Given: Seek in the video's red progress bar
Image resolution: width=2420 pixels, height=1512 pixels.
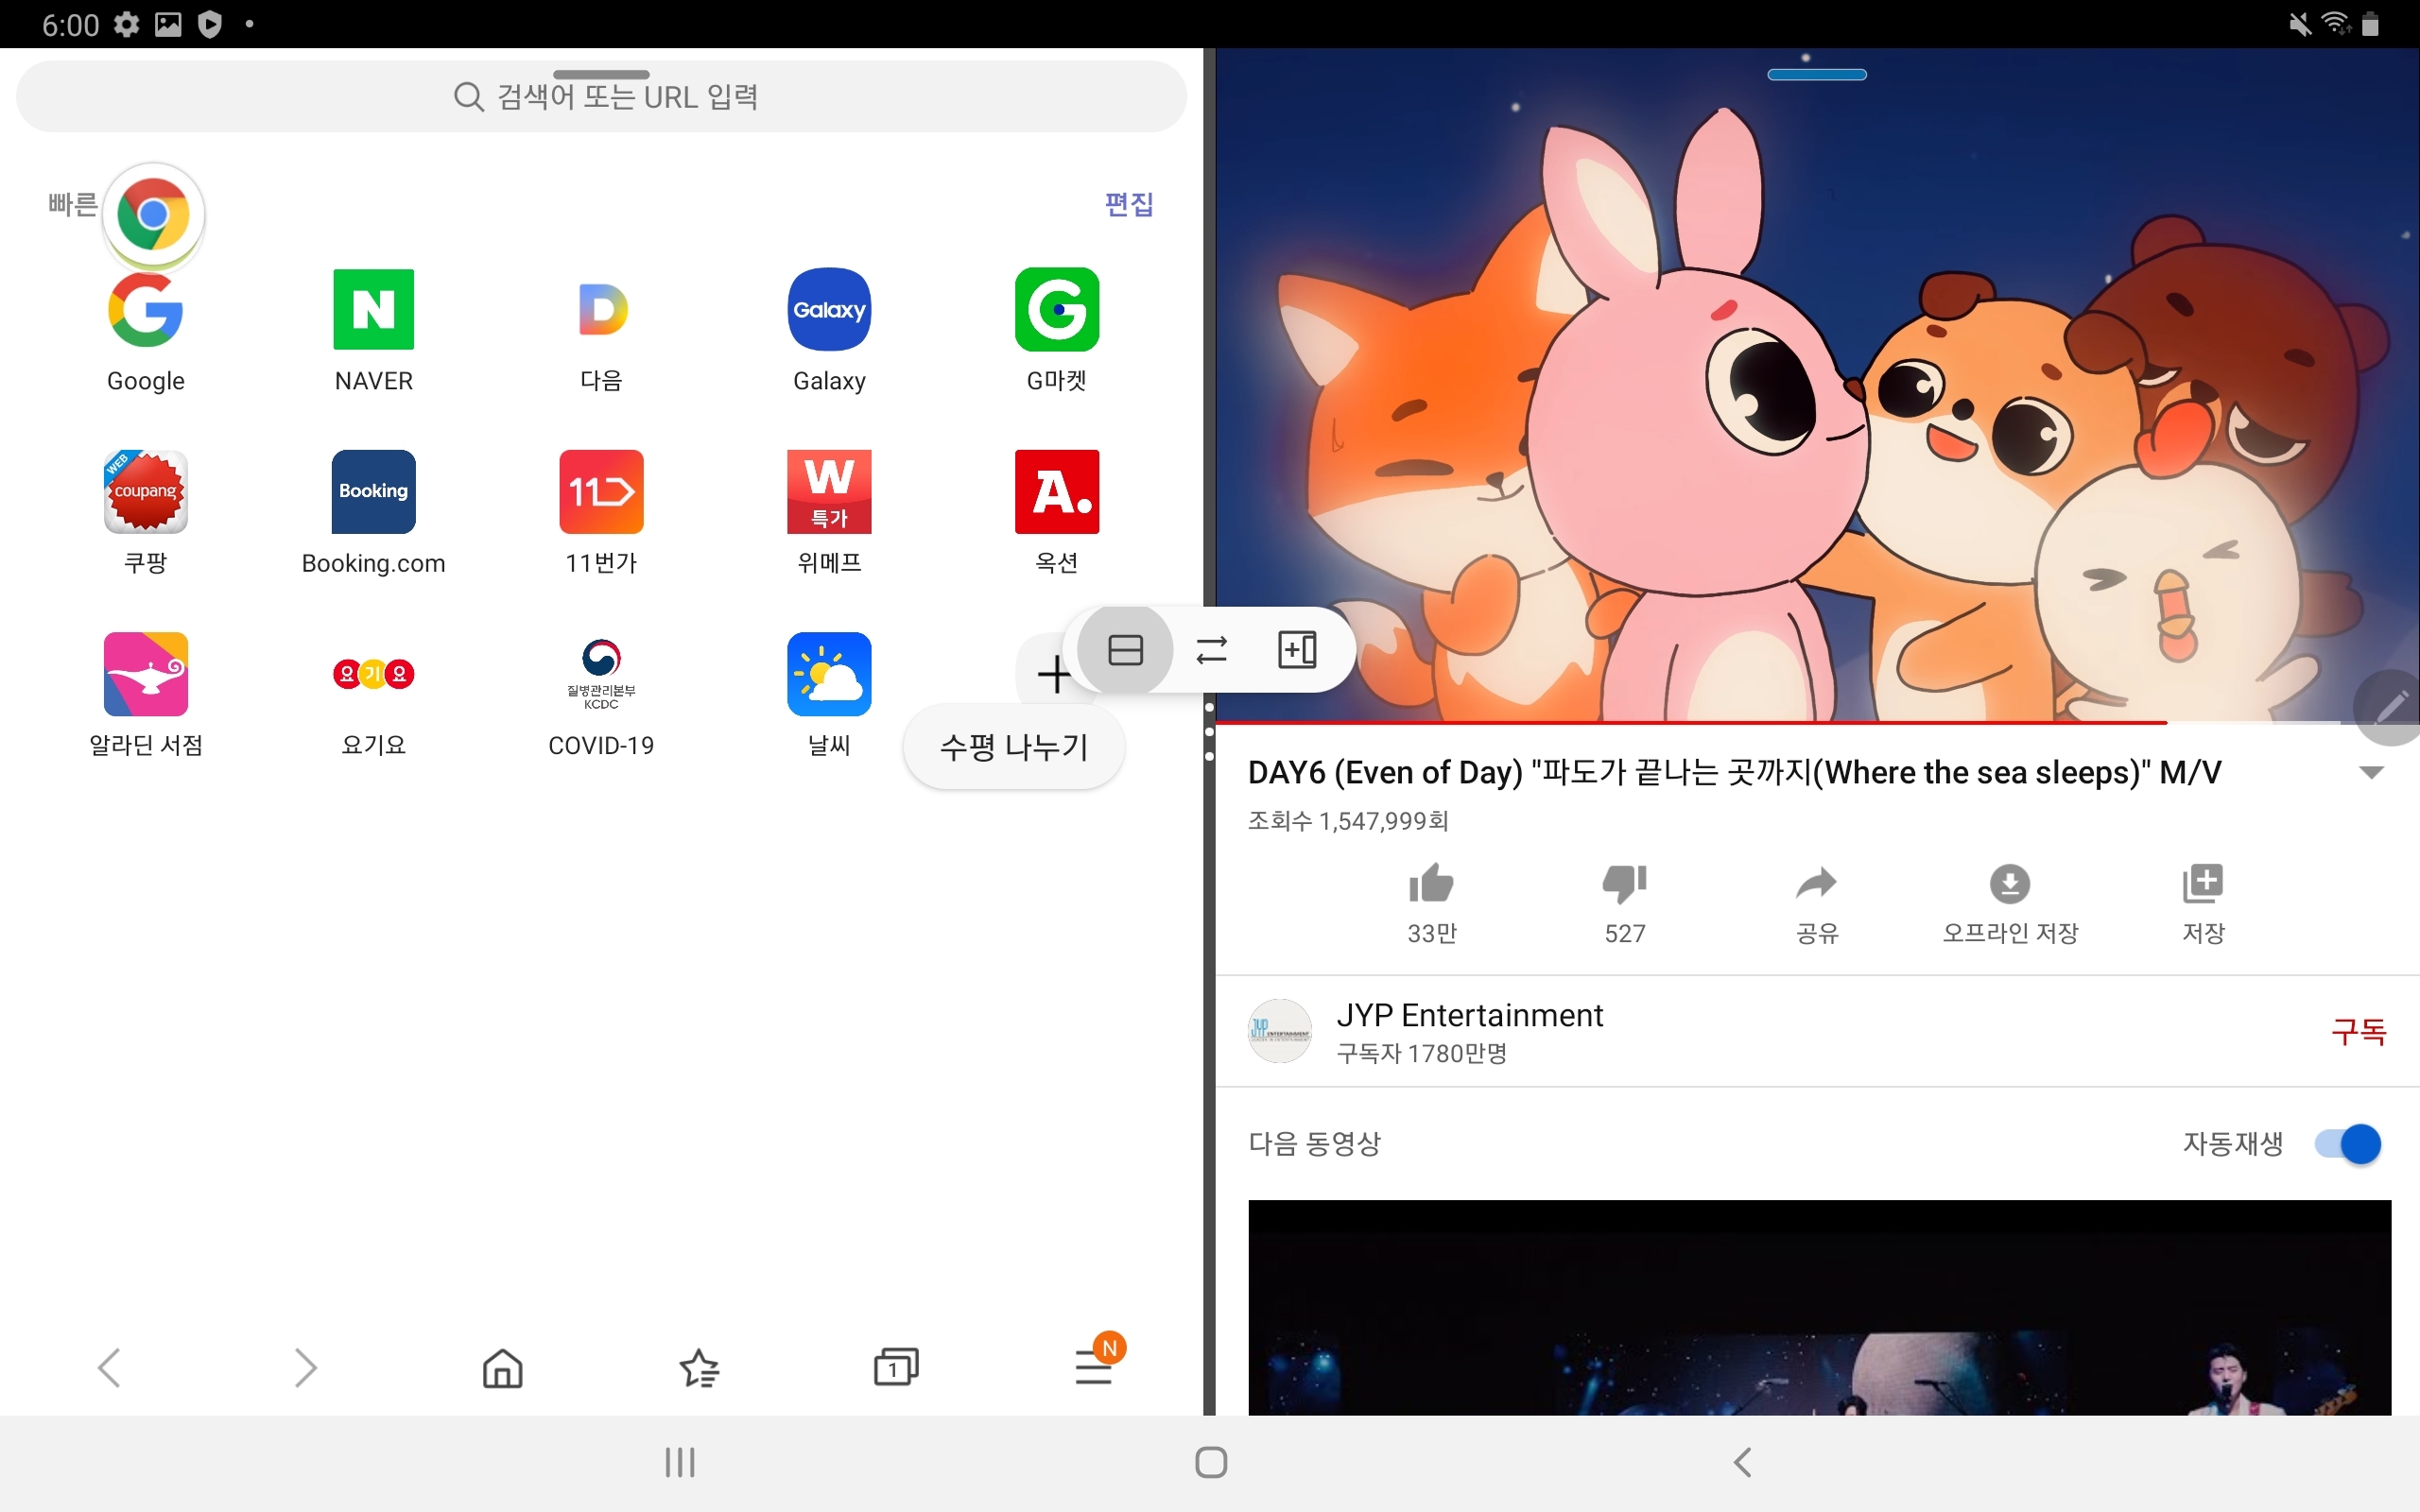Looking at the screenshot, I should click(x=1817, y=721).
